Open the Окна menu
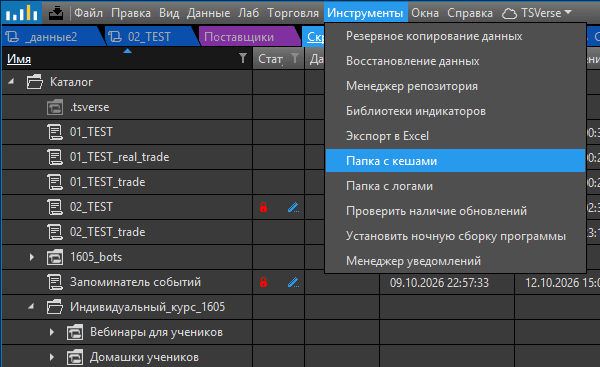600x367 pixels. click(425, 13)
